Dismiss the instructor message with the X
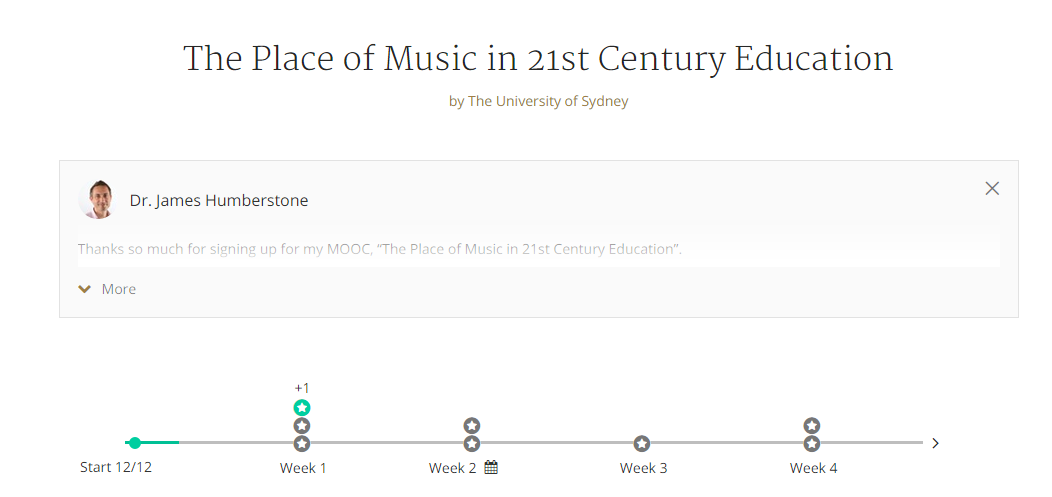 point(992,188)
